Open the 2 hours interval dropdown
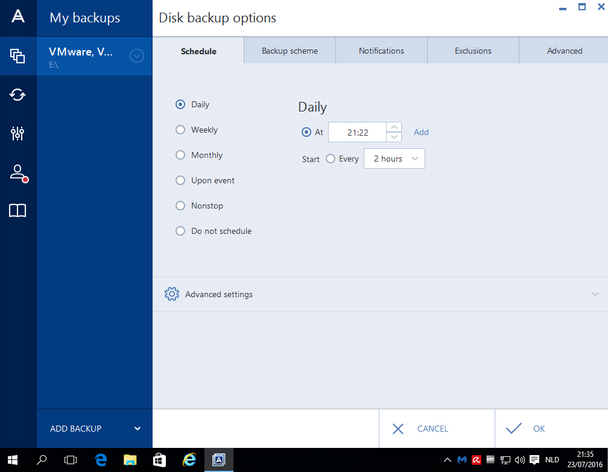Viewport: 608px width, 472px height. tap(394, 159)
